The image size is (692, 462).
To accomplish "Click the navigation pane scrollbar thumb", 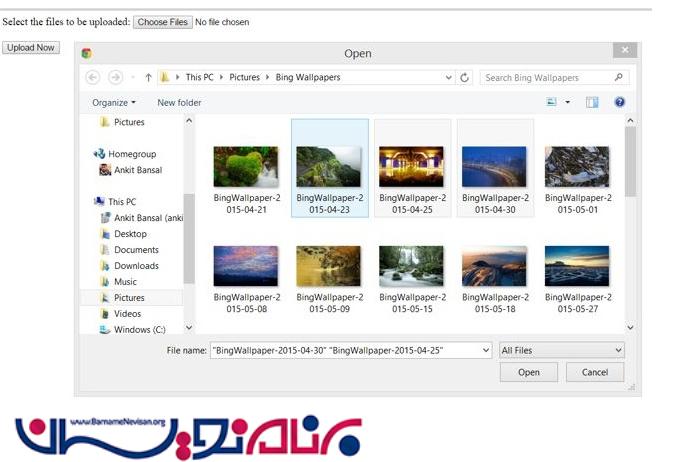I will [189, 238].
